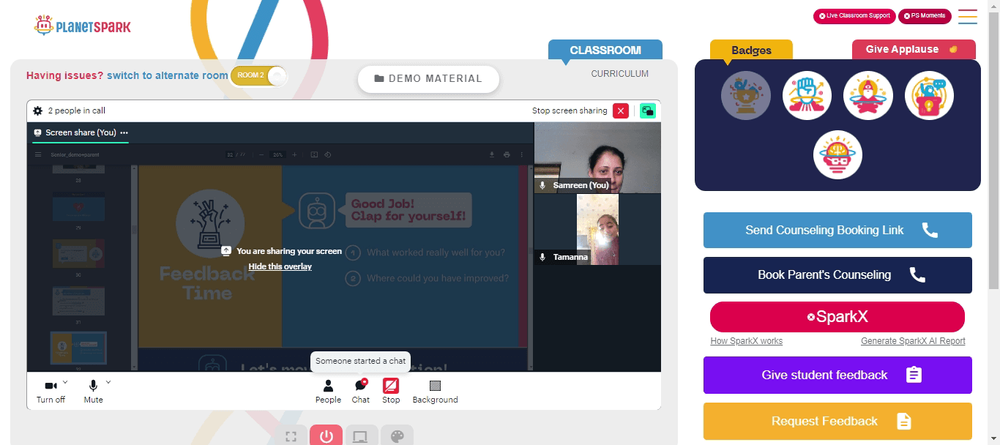Open the DEMO MATERIAL folder
Screen dimensions: 1000x445
(428, 79)
